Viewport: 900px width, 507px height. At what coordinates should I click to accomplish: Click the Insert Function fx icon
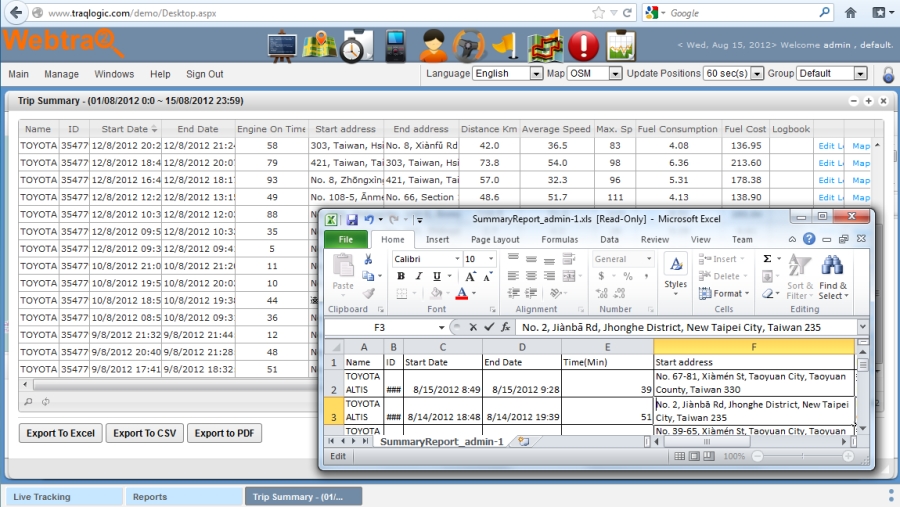505,327
